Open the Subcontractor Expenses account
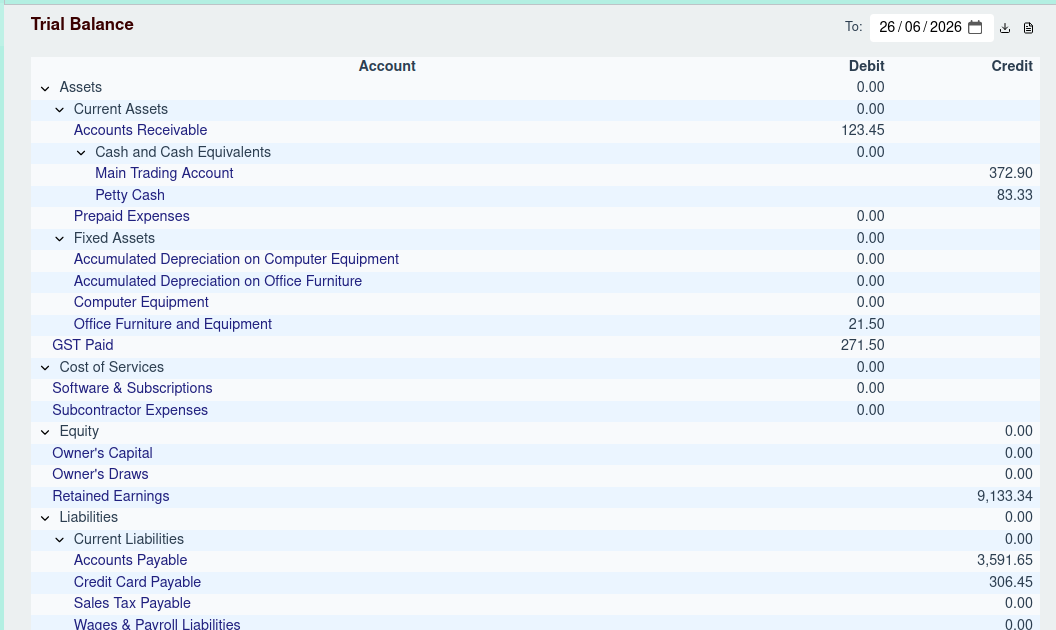The height and width of the screenshot is (630, 1056). (130, 410)
